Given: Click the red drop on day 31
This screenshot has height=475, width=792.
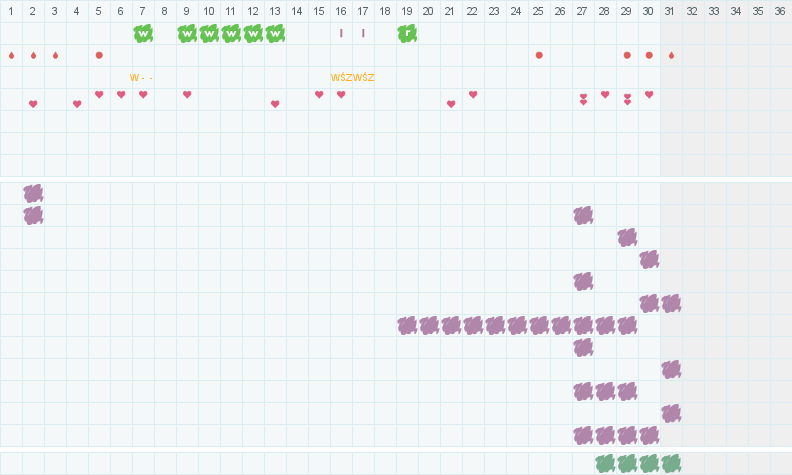Looking at the screenshot, I should point(671,55).
